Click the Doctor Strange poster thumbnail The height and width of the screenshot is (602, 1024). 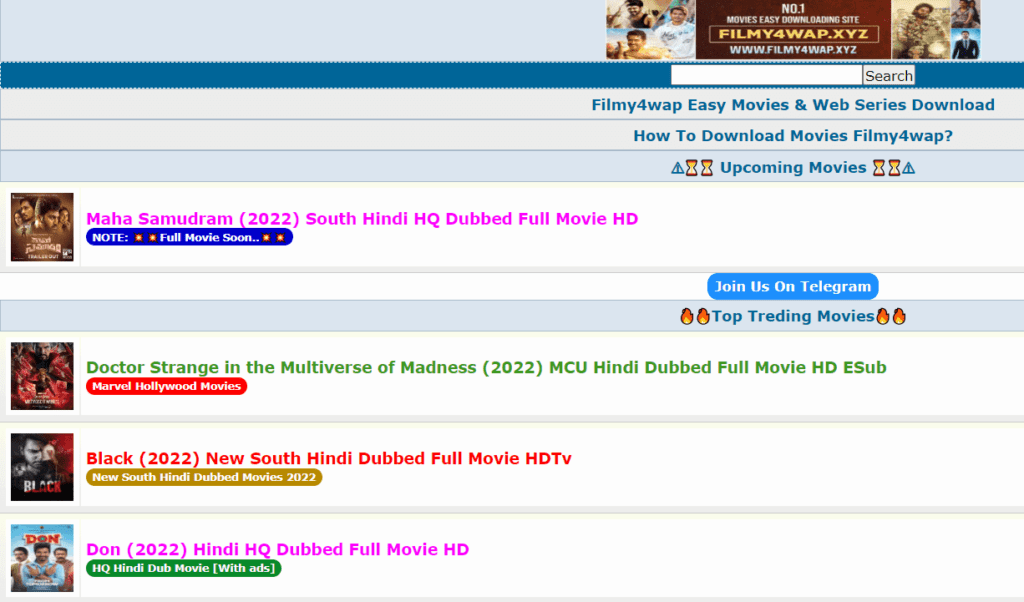(42, 376)
